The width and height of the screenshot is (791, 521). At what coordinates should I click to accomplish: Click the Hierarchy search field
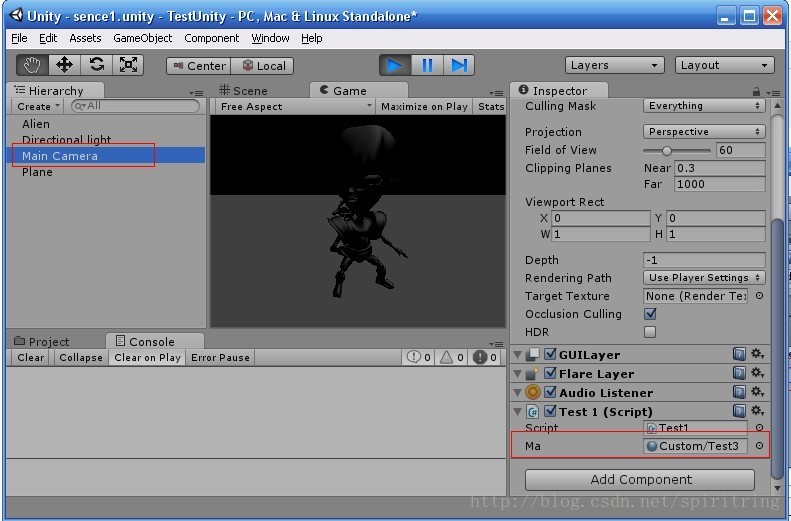135,106
